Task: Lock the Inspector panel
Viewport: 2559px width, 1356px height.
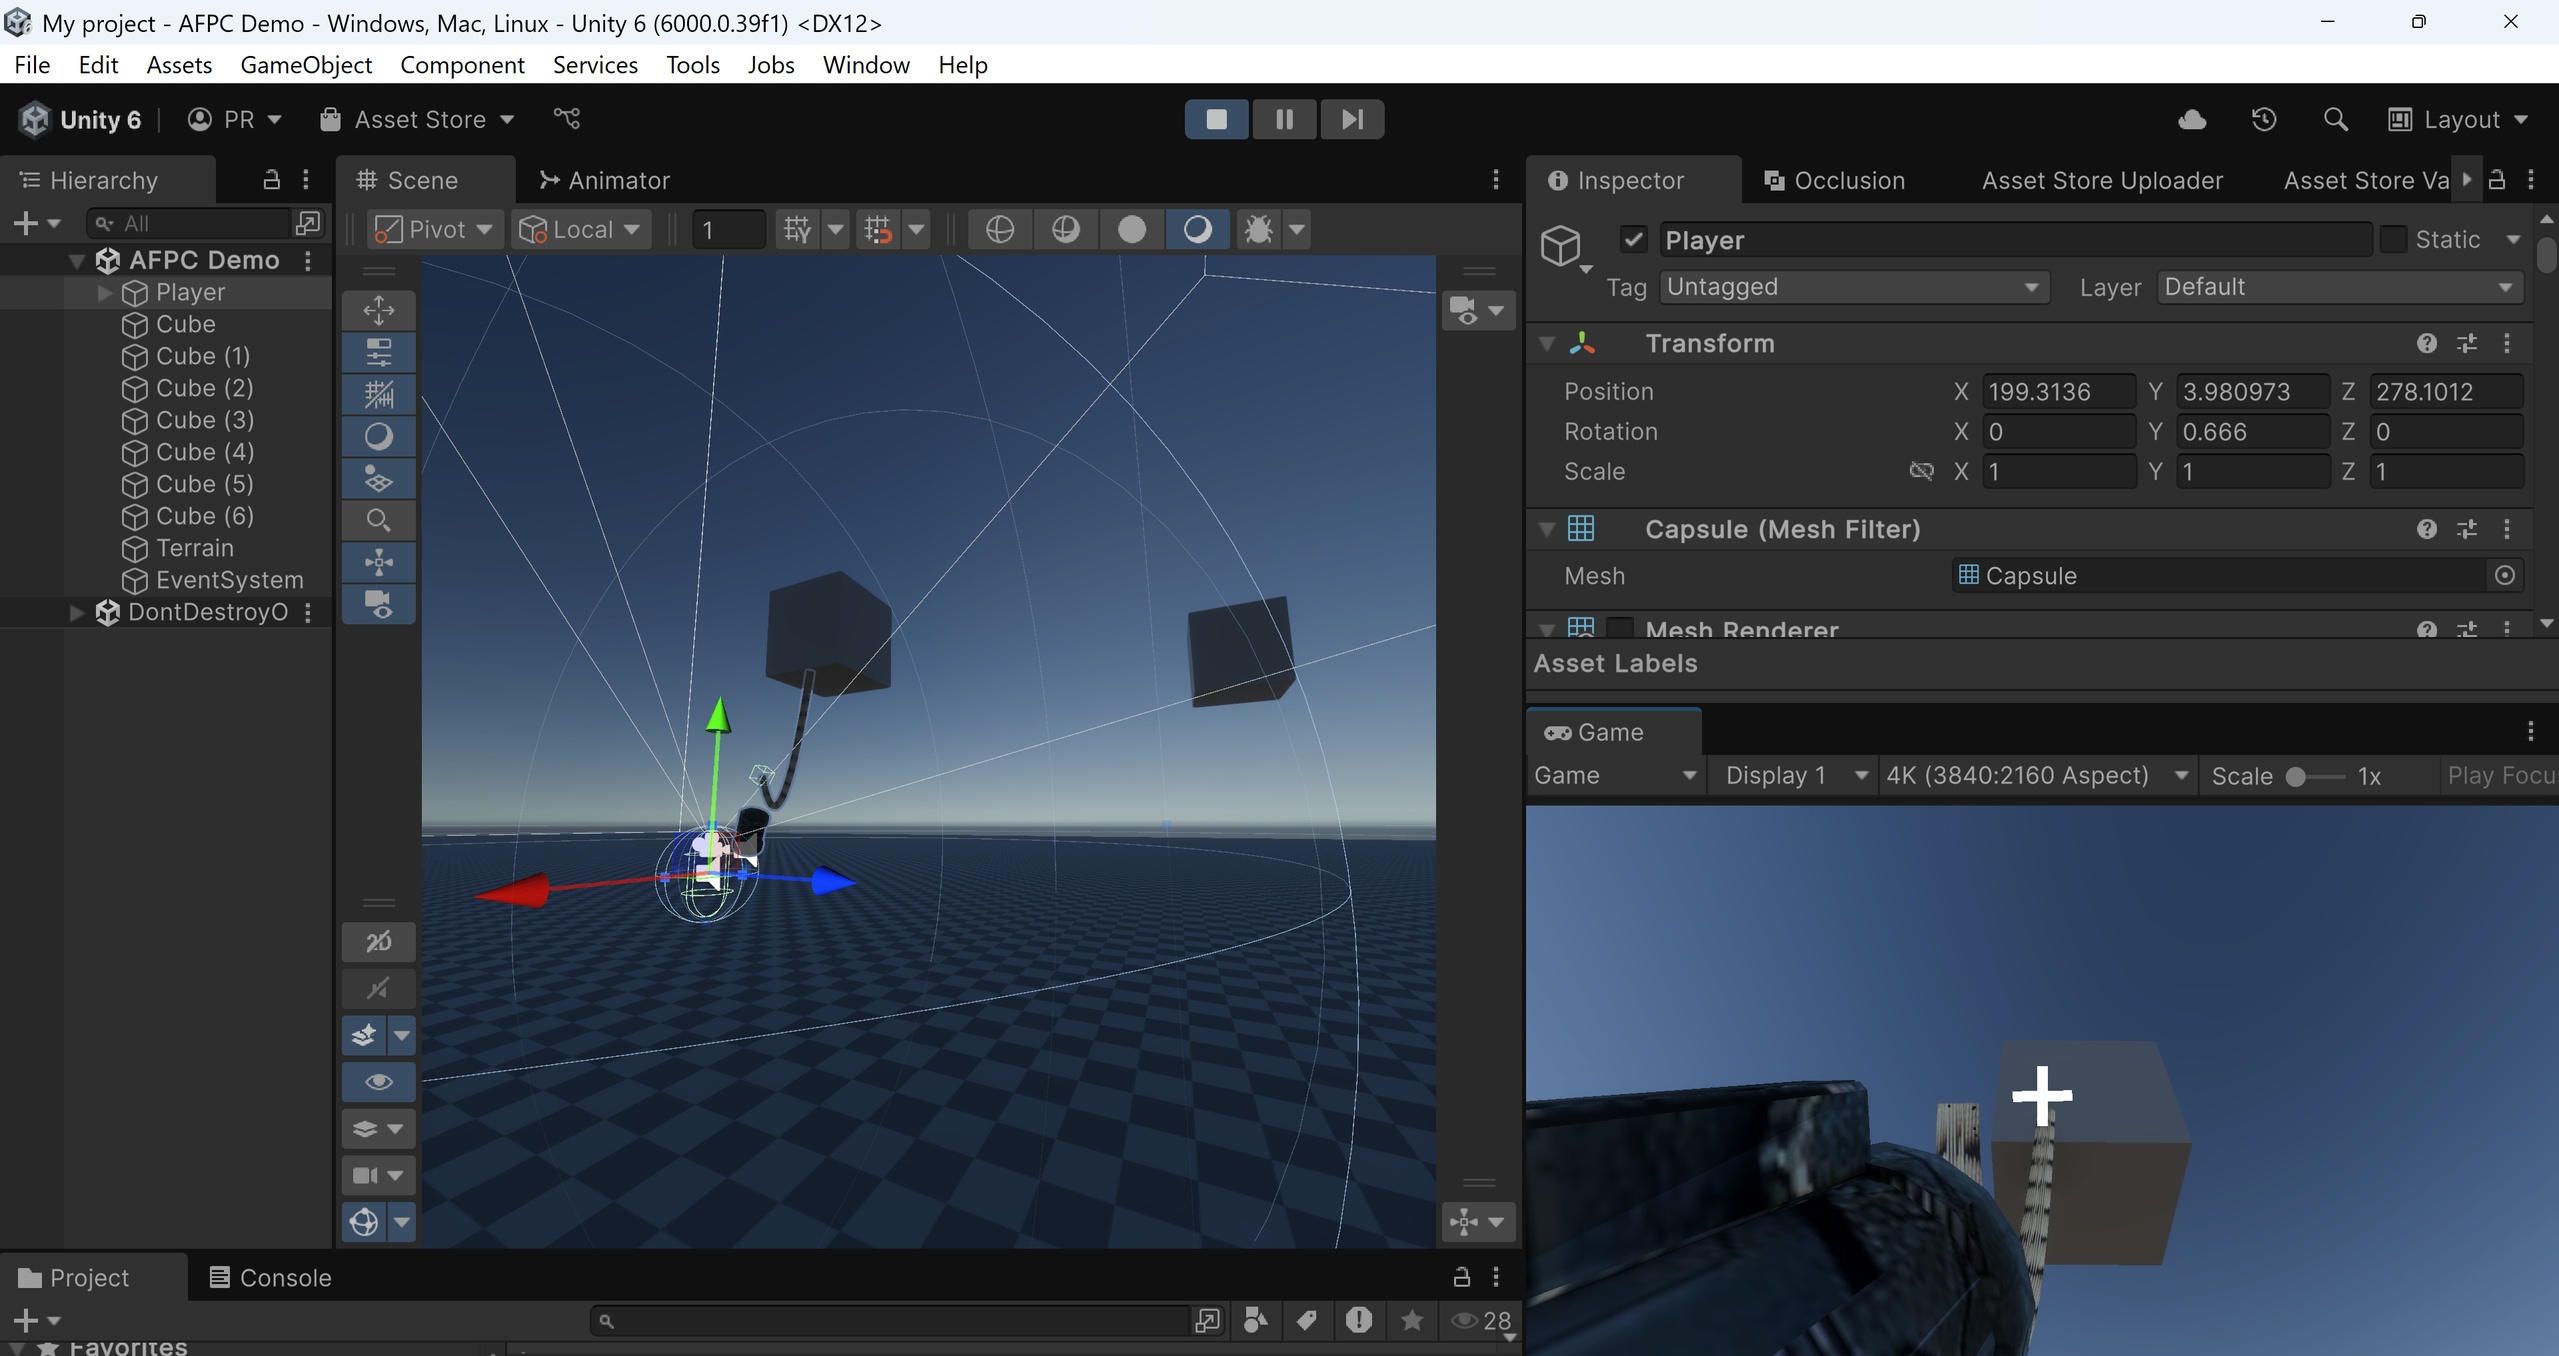Action: [x=2497, y=180]
